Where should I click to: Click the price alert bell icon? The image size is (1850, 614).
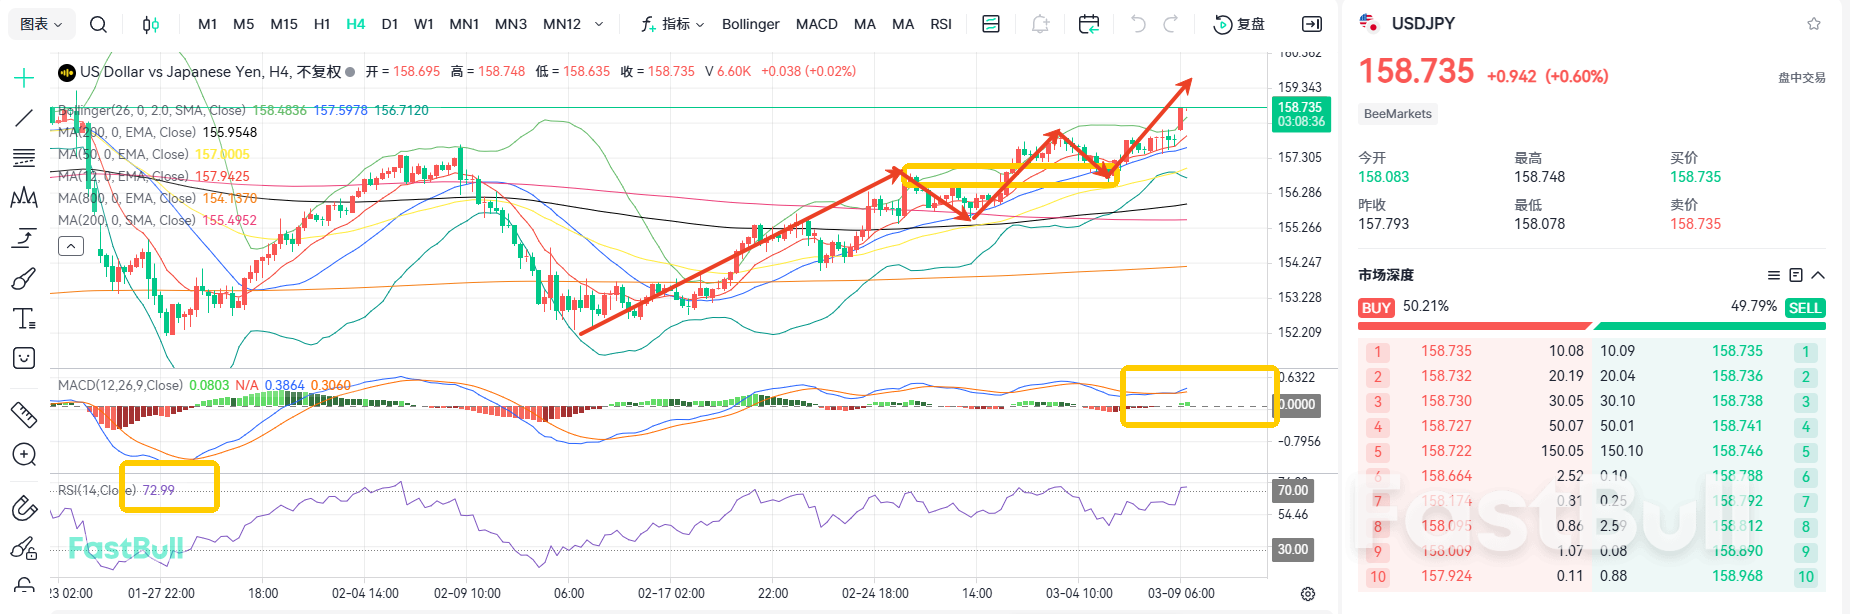(1040, 24)
